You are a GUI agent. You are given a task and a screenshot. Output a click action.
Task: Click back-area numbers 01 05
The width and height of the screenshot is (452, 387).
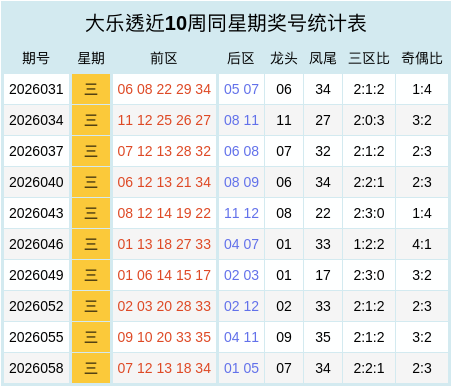241,368
